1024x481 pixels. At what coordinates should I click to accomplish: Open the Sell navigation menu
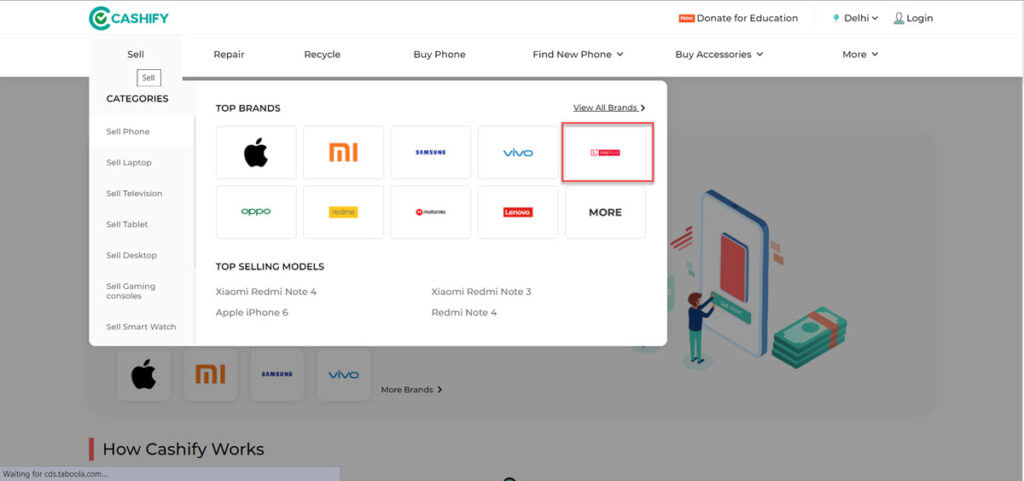point(136,55)
